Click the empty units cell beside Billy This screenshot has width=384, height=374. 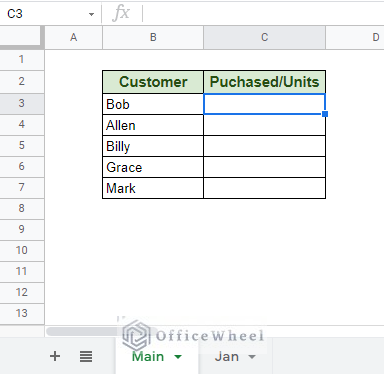click(264, 146)
